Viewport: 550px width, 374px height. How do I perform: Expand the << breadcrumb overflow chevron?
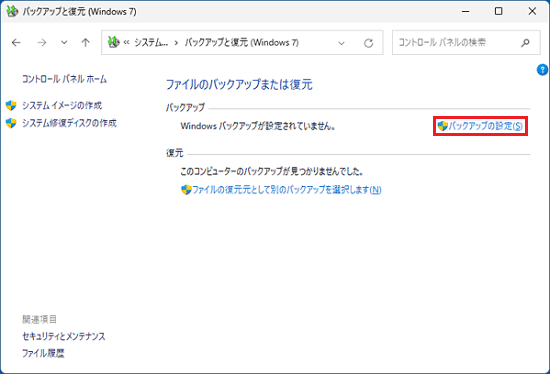[x=127, y=43]
